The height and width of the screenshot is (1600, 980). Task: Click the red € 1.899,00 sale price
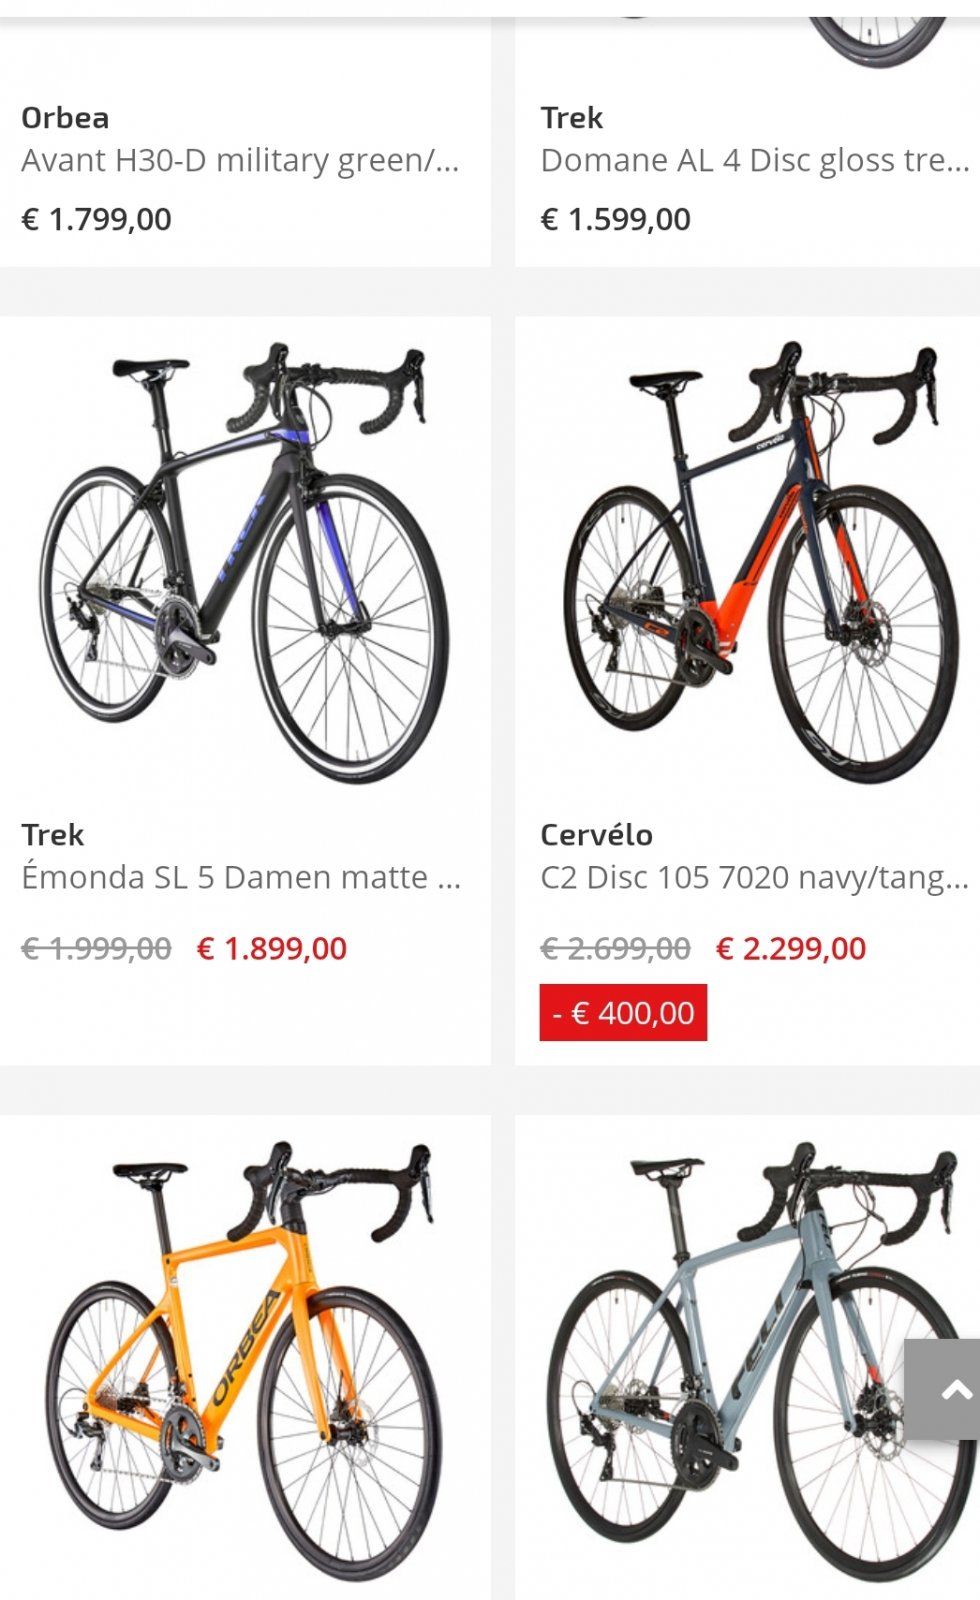pyautogui.click(x=272, y=948)
